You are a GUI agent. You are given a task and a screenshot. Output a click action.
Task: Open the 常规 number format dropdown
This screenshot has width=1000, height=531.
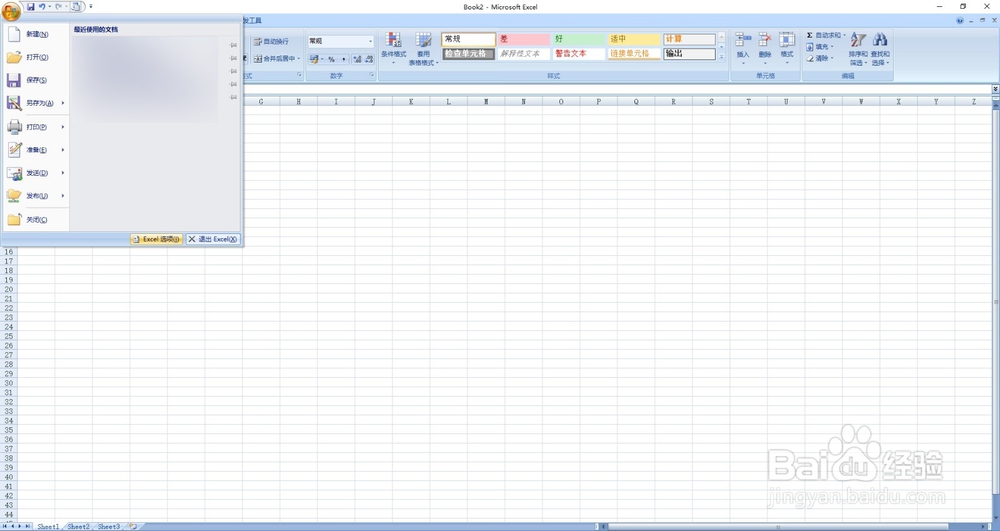coord(370,41)
